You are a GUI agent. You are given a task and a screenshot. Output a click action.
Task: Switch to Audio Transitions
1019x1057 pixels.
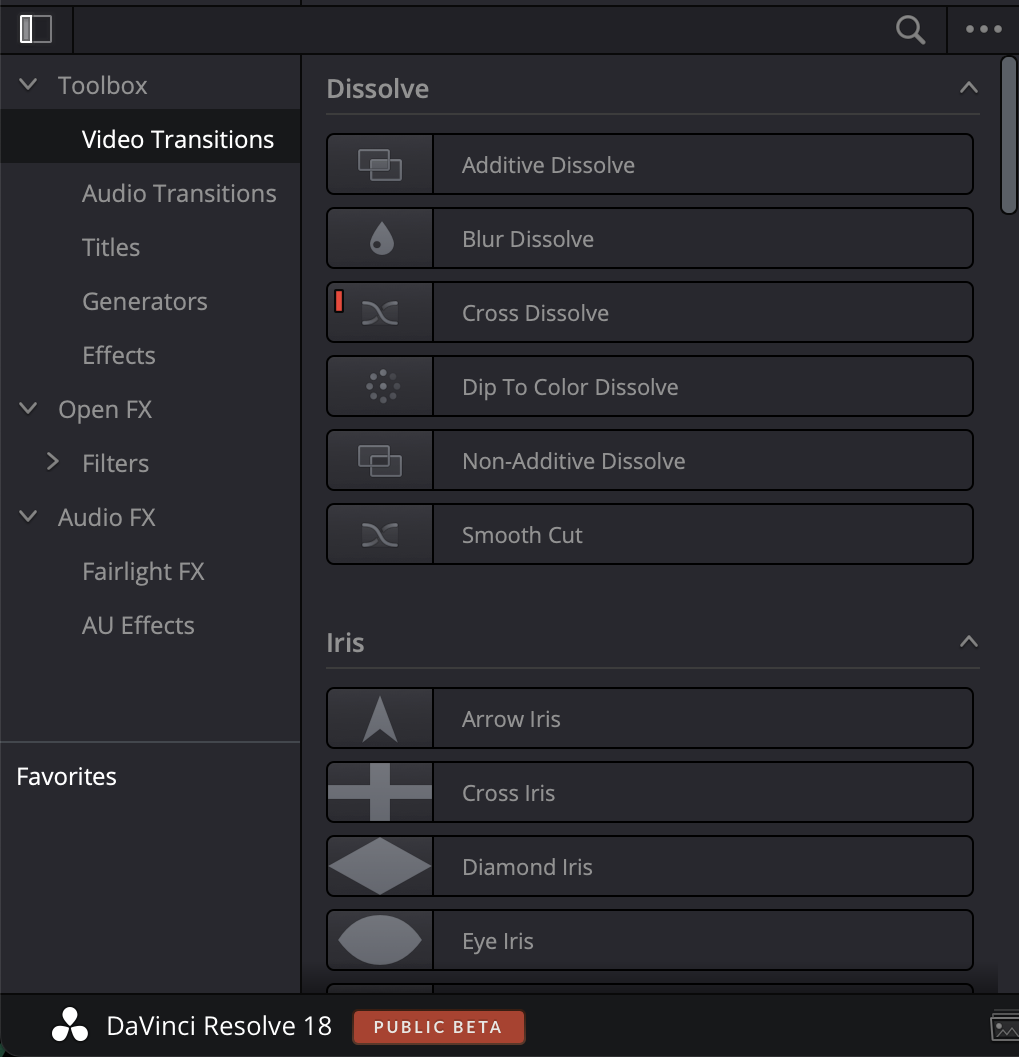(180, 192)
